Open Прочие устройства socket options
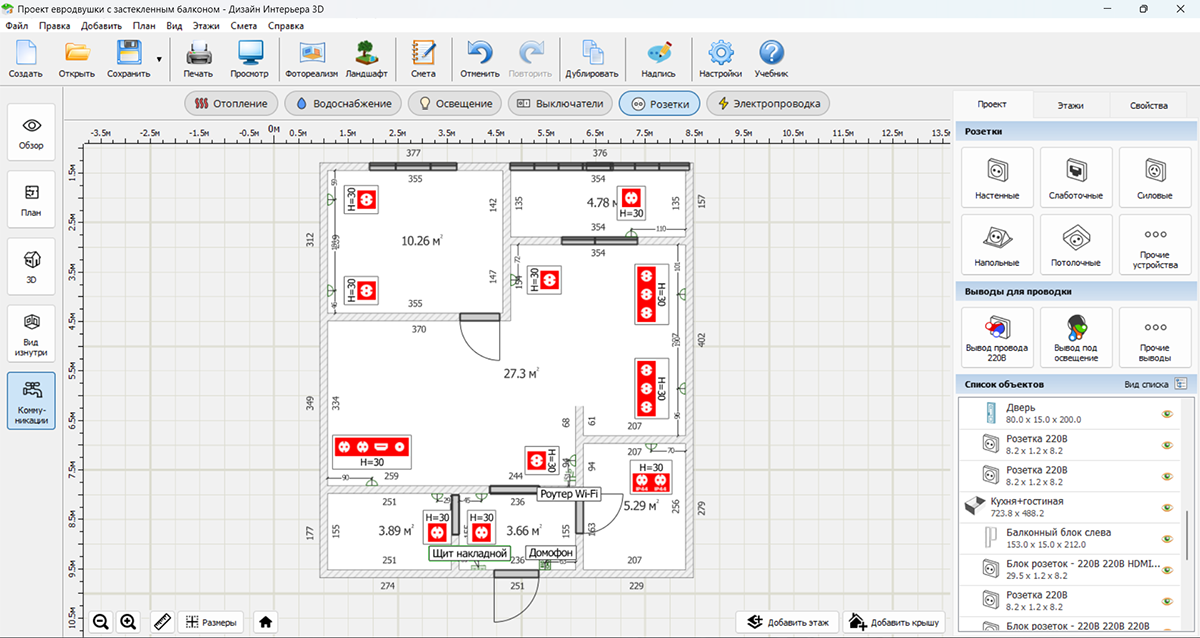 1154,245
